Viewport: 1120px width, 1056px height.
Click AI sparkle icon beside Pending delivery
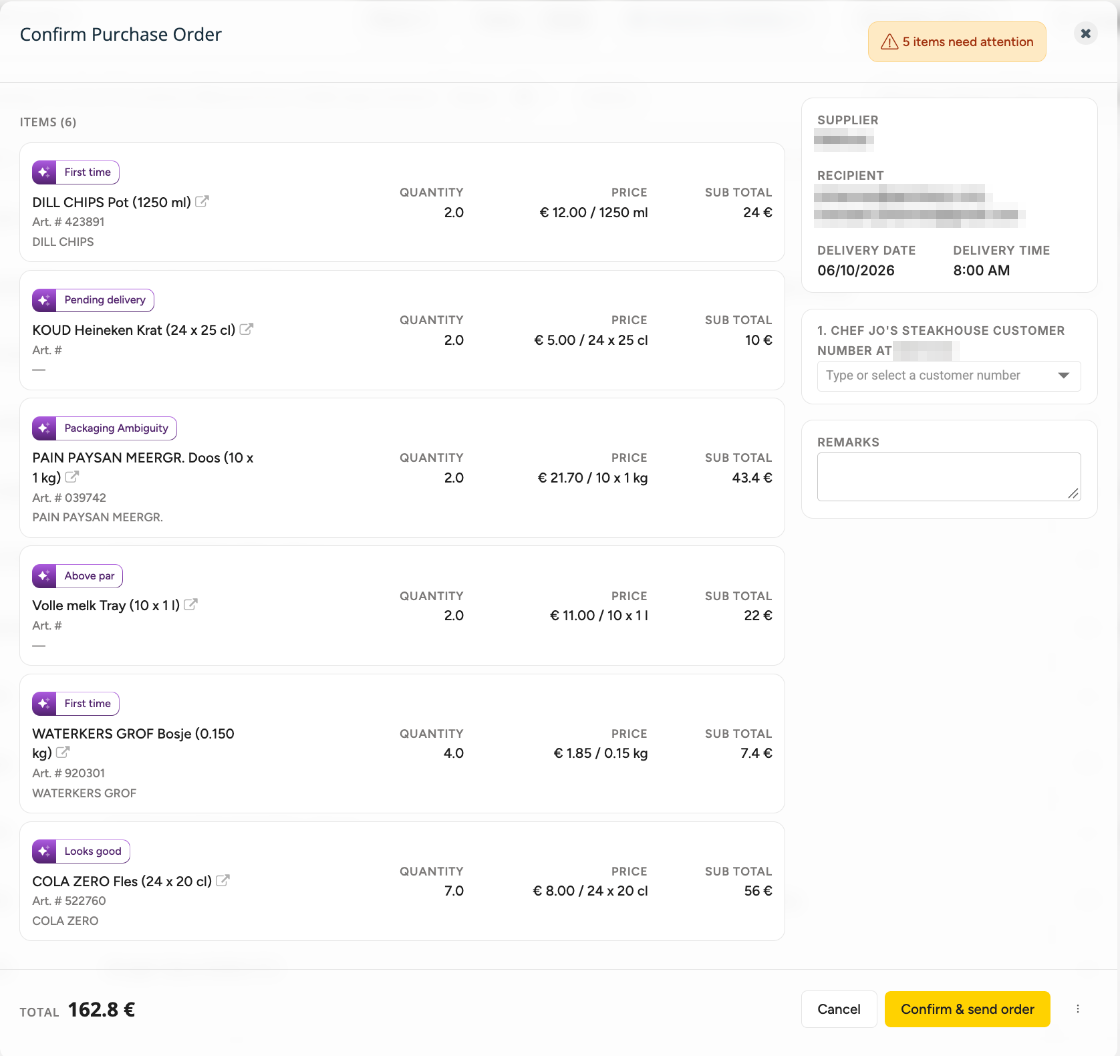[44, 300]
